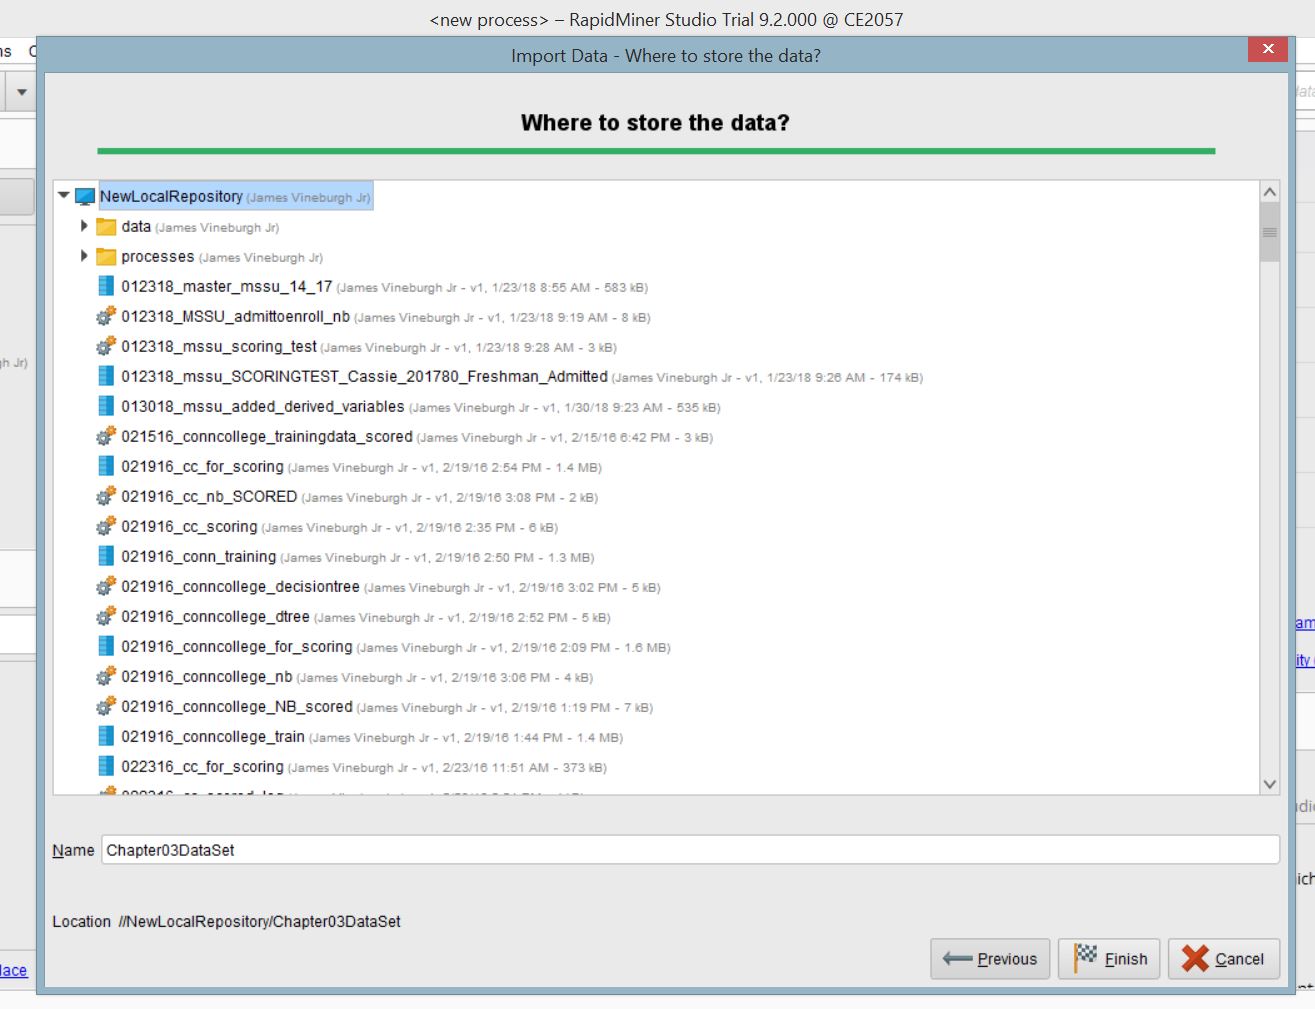This screenshot has width=1315, height=1009.
Task: Select the NewLocalRepository monitor icon
Action: 85,197
